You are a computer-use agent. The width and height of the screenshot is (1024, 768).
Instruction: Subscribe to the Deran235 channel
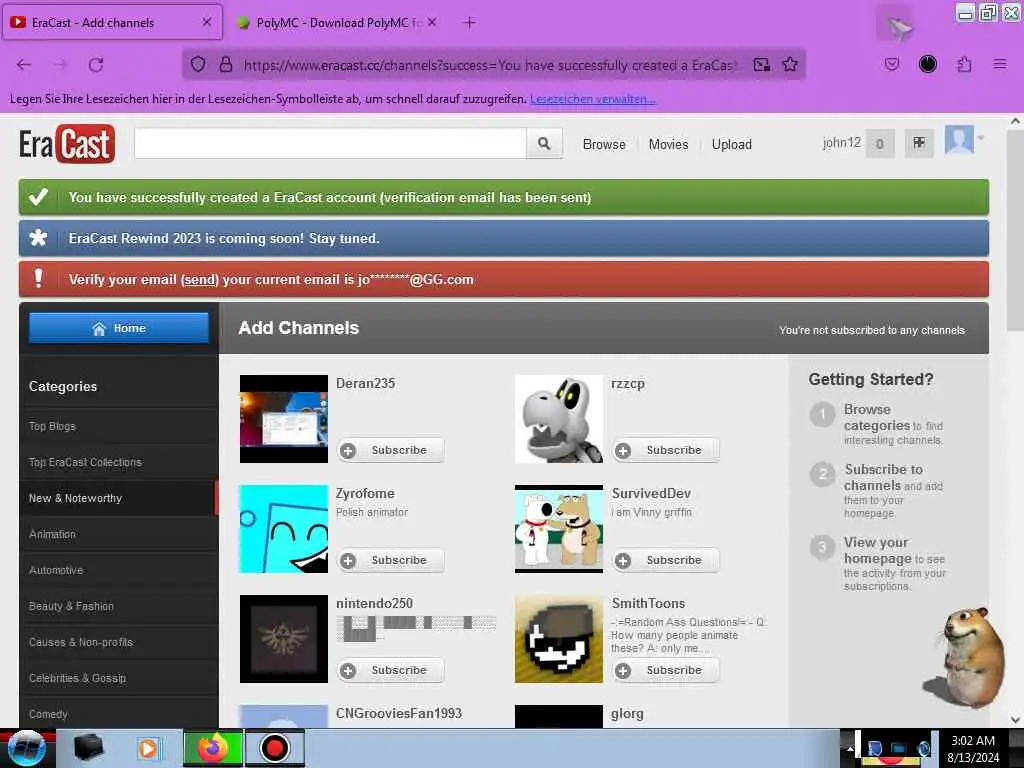[x=391, y=450]
